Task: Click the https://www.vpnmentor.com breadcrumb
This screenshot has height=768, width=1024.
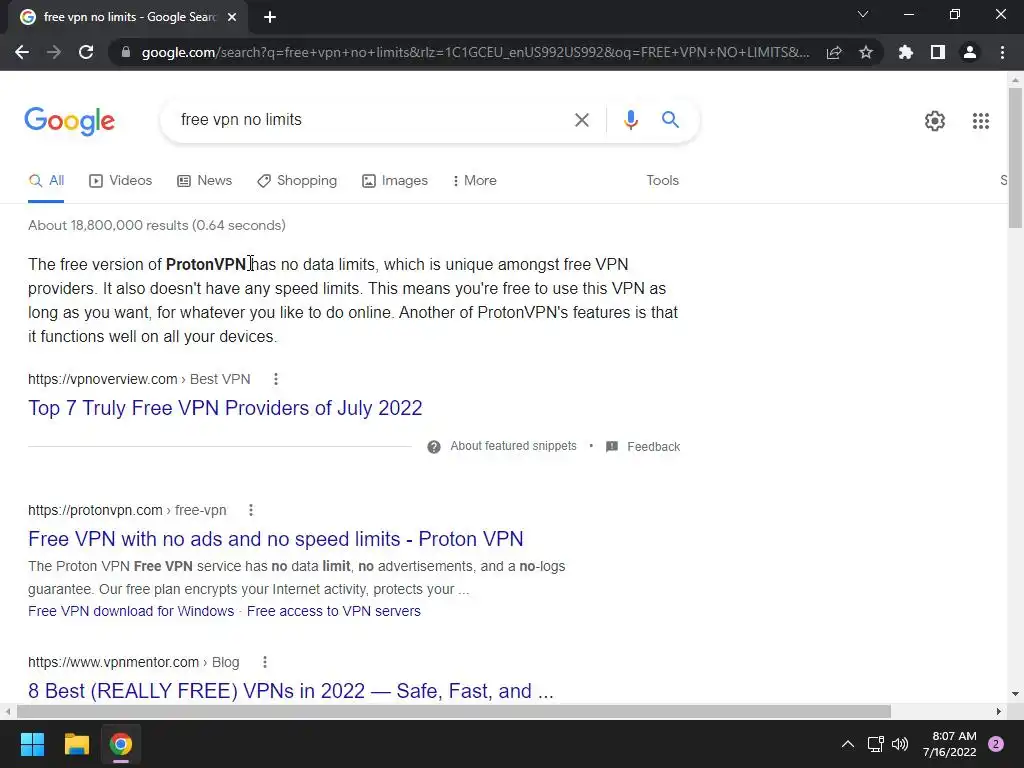Action: [114, 662]
